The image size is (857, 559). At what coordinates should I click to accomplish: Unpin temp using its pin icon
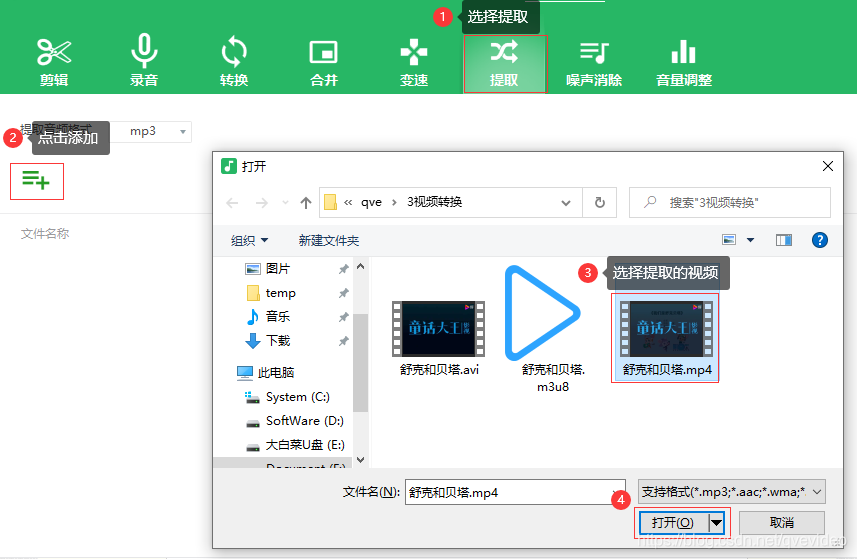pyautogui.click(x=343, y=293)
